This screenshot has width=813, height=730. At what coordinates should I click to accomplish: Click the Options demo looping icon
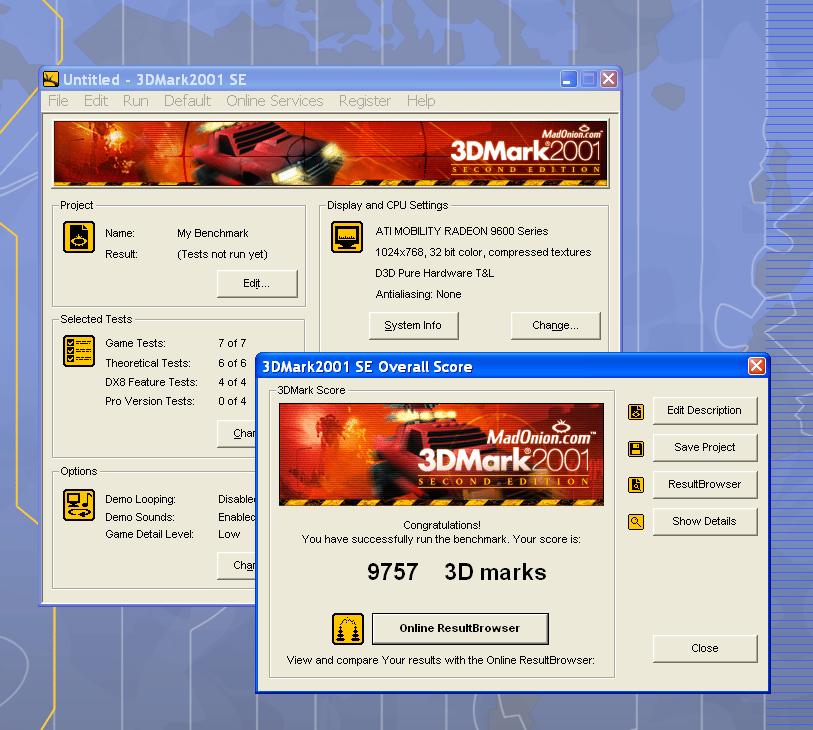79,505
